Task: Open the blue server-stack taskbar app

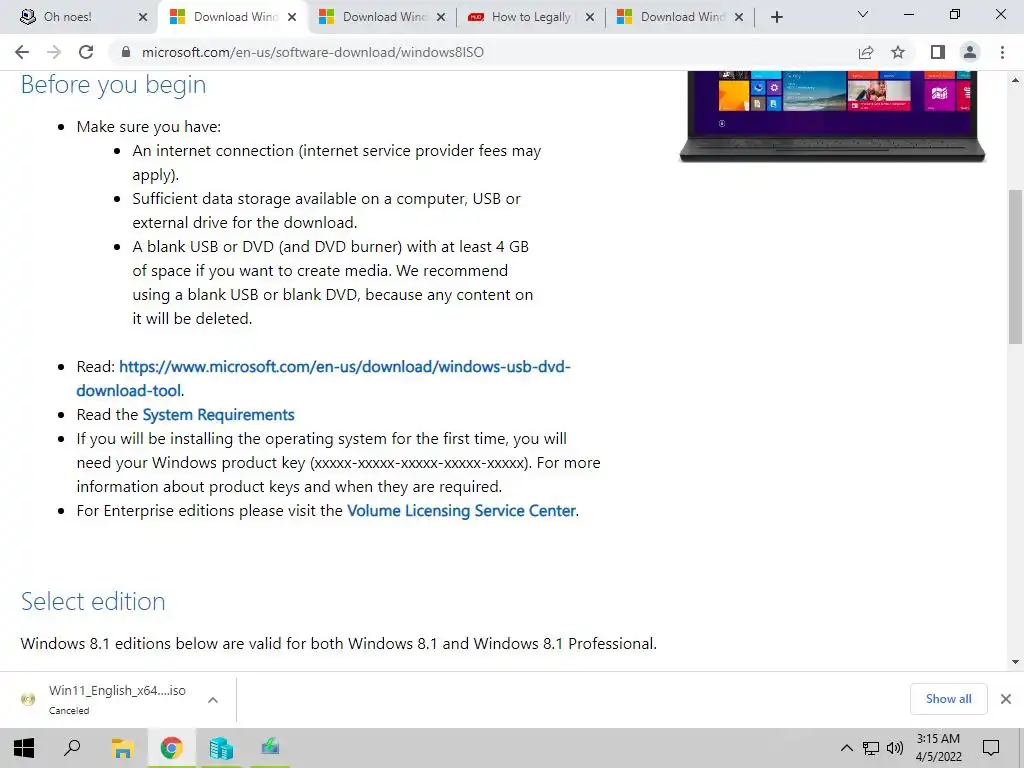Action: click(221, 748)
